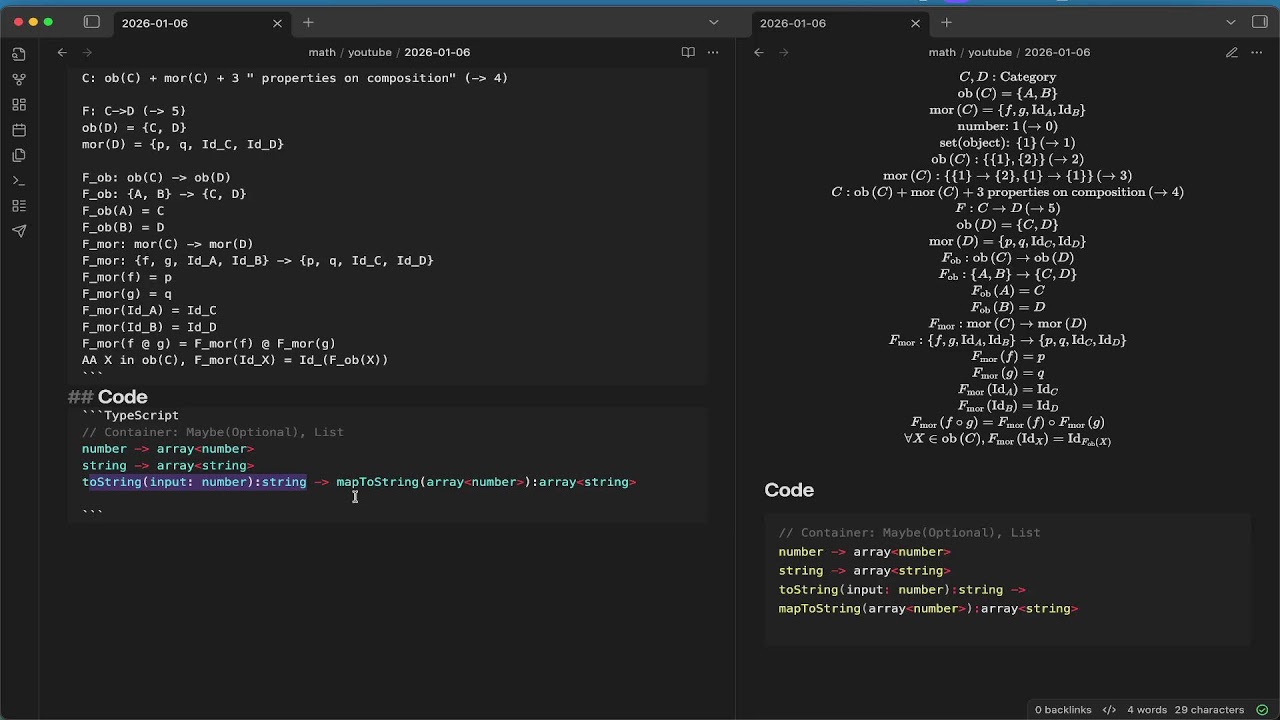Open the youtube folder breadcrumb in the left pane
Screen dimensions: 1280x720
pos(370,52)
